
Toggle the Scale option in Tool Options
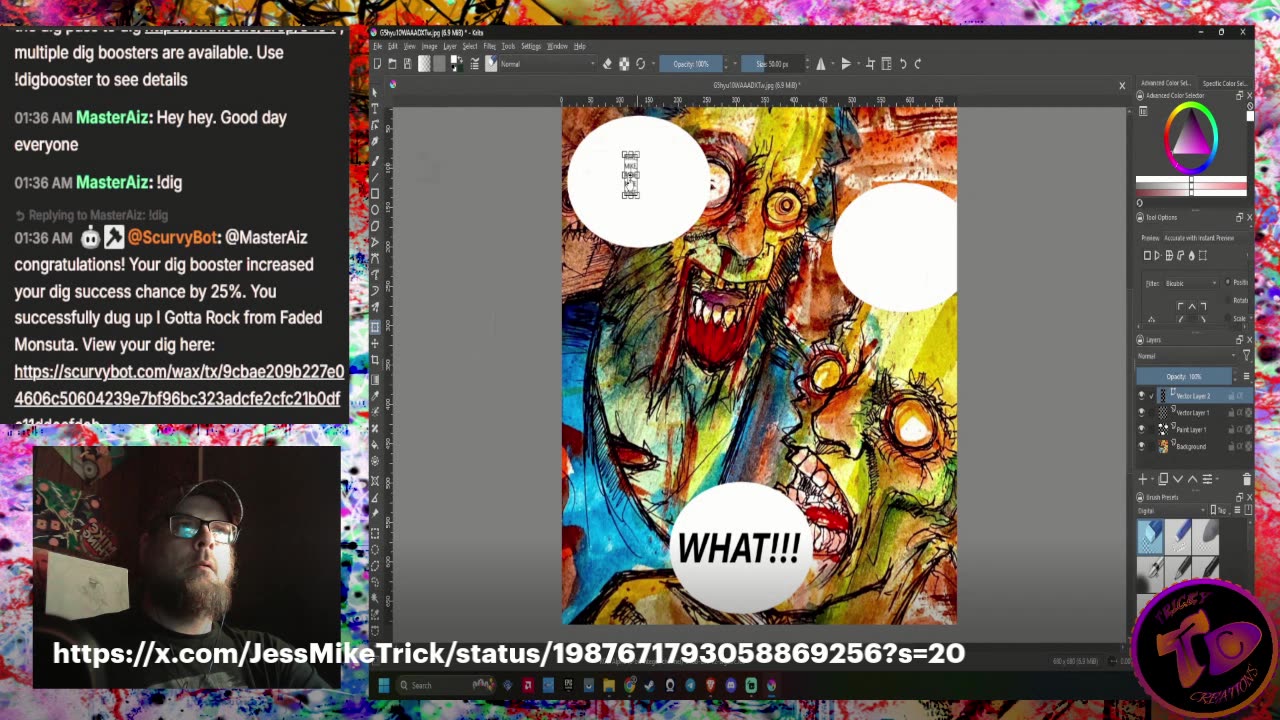1237,318
